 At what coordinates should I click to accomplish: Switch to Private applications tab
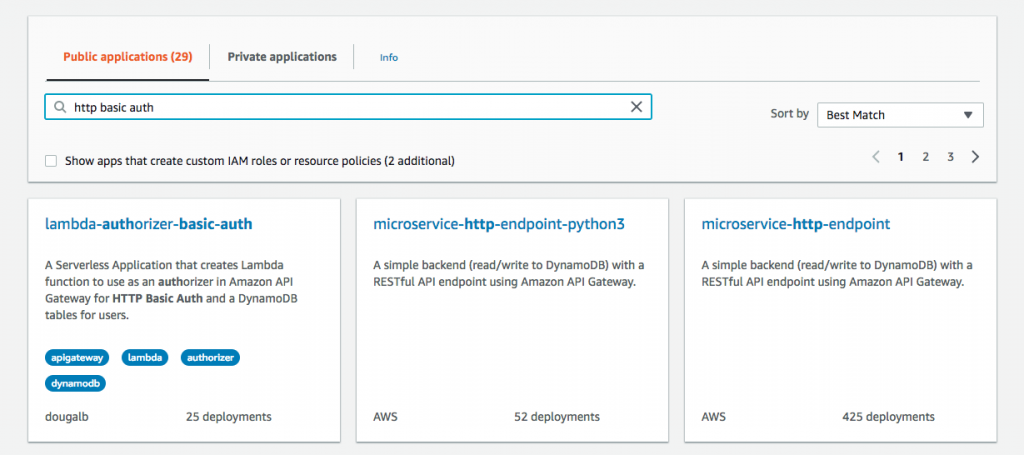tap(282, 57)
